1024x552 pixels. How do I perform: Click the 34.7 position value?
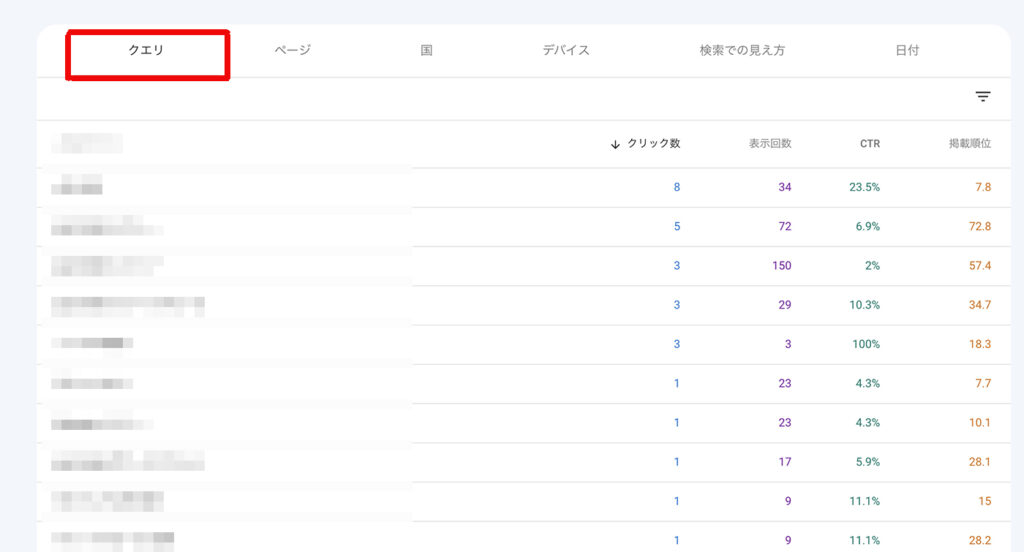pos(980,304)
